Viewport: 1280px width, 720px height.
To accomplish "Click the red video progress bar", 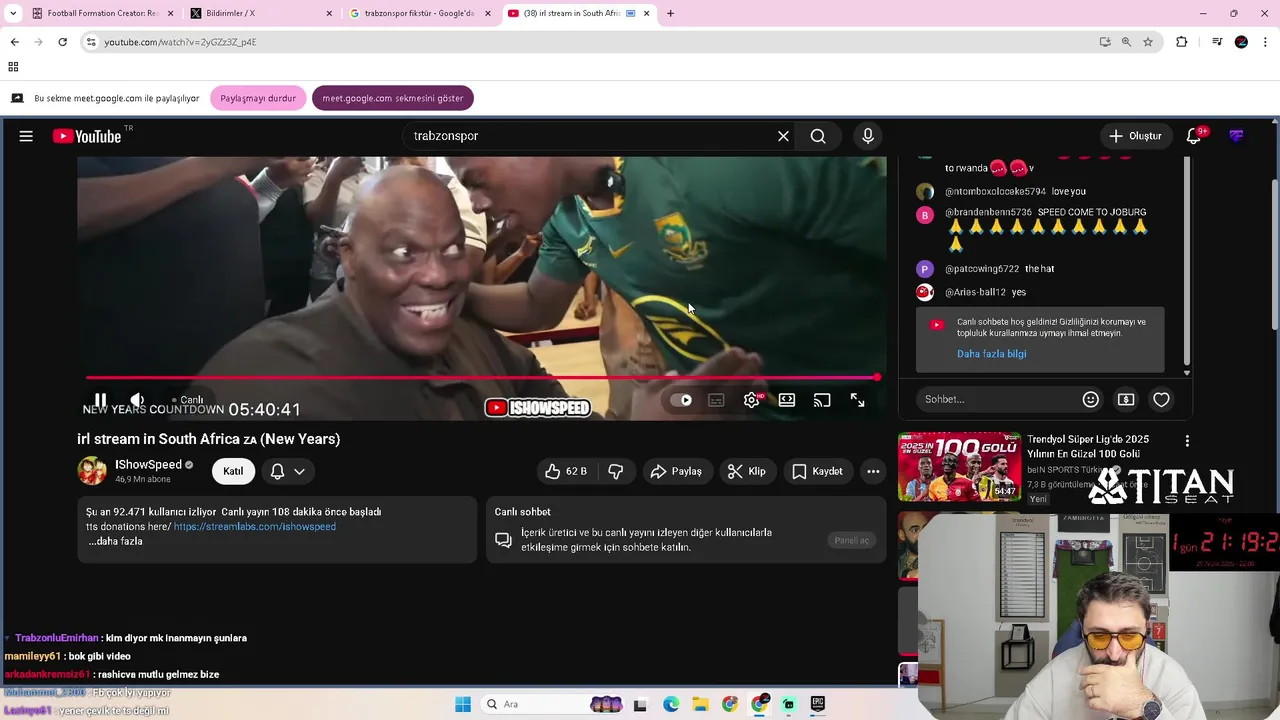I will point(482,377).
